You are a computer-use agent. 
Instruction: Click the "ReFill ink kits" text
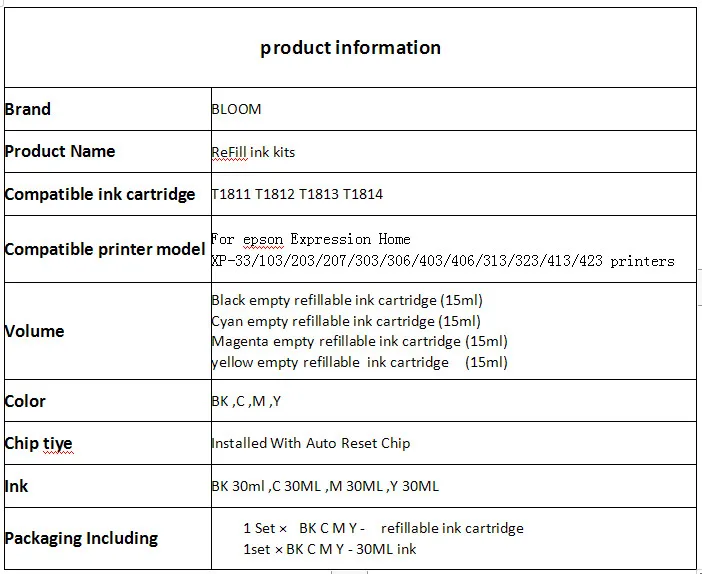(x=253, y=152)
